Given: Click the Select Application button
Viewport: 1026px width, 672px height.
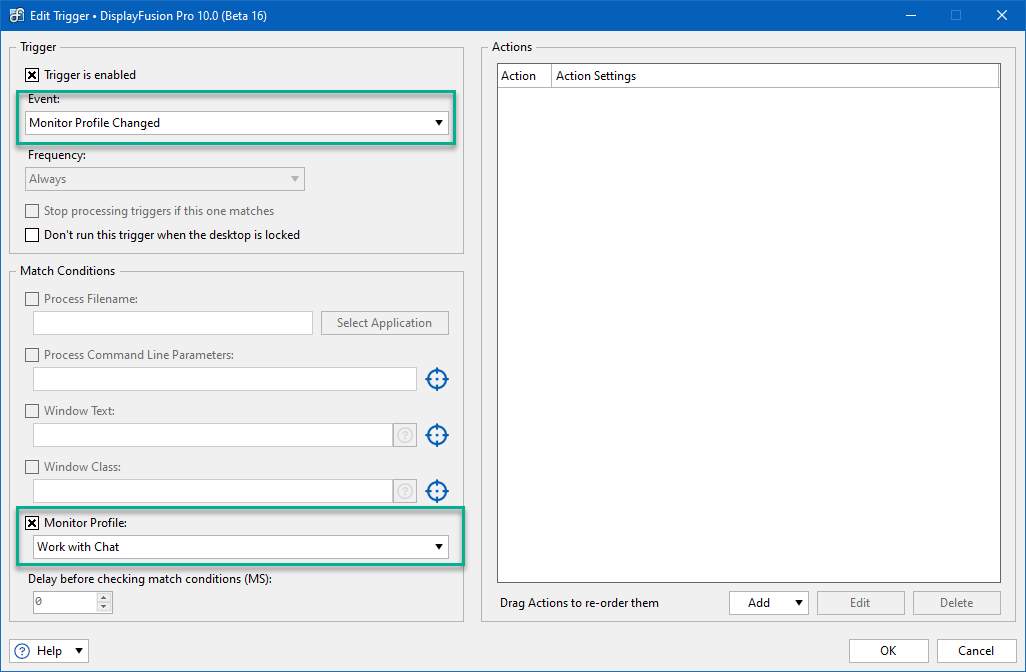Looking at the screenshot, I should (x=385, y=323).
